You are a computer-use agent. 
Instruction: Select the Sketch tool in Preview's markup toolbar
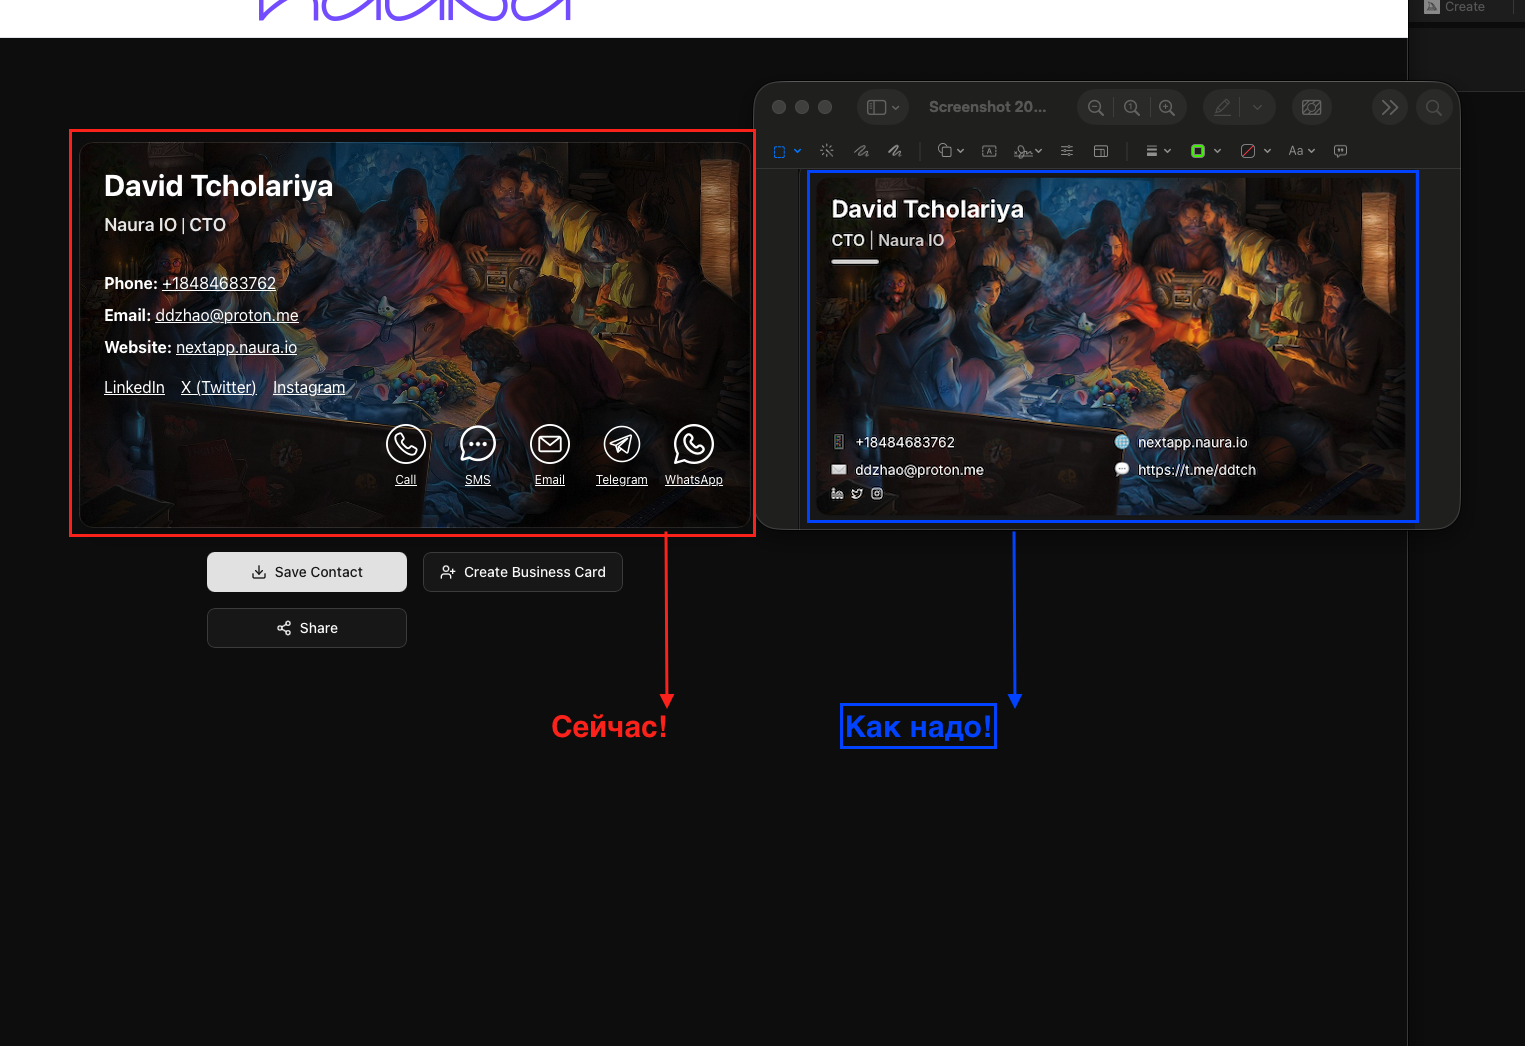tap(861, 150)
